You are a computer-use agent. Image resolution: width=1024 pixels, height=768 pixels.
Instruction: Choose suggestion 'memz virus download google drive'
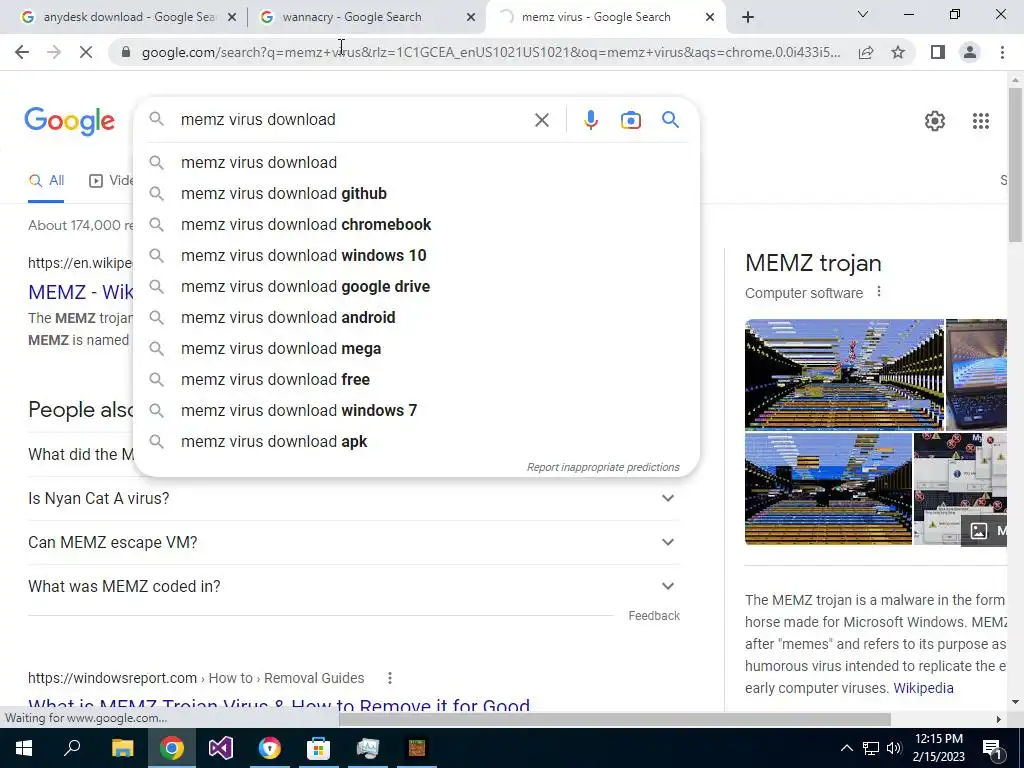click(x=416, y=287)
